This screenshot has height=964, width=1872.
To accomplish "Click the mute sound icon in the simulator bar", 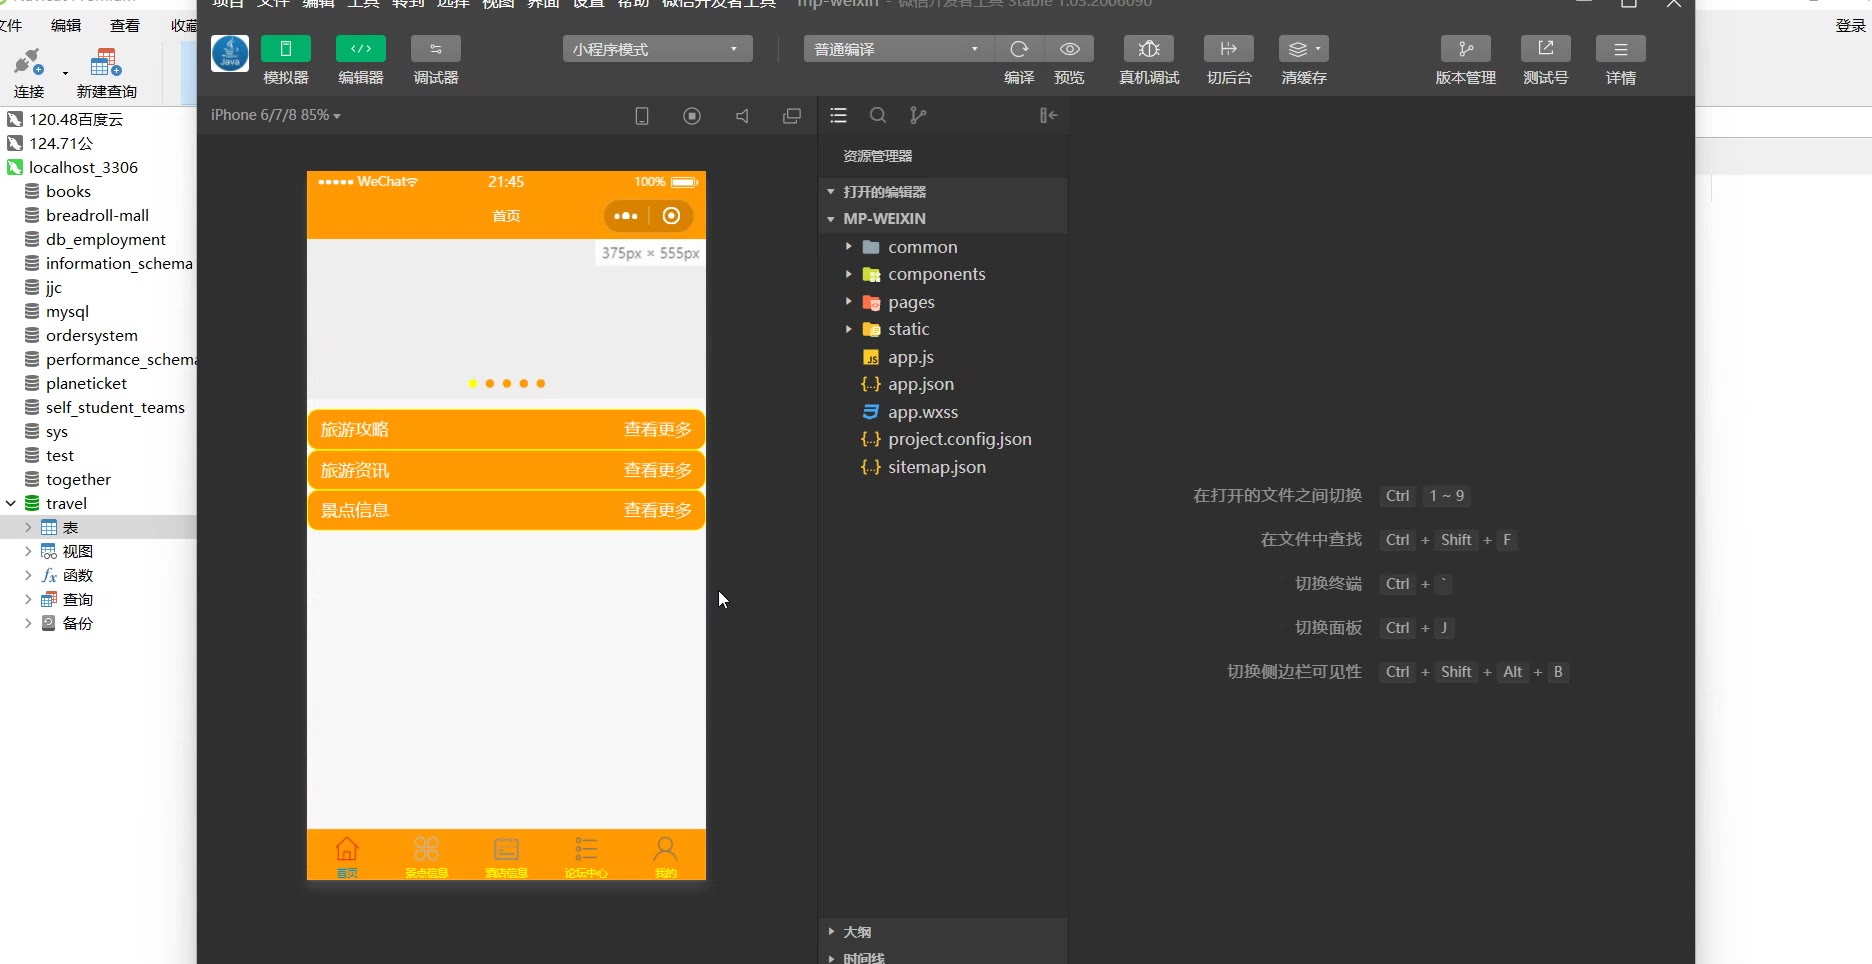I will [742, 116].
